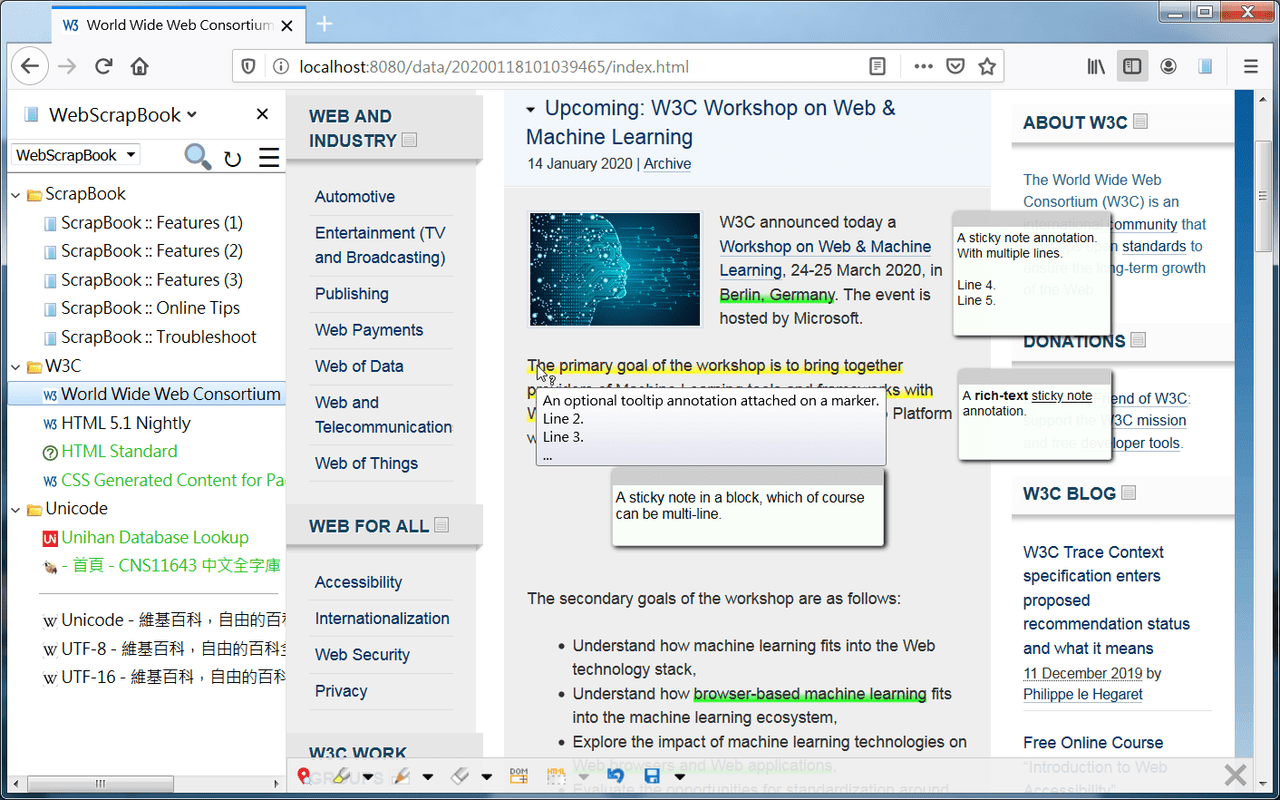This screenshot has width=1280, height=800.
Task: Click the HTML editor tool icon
Action: point(556,775)
